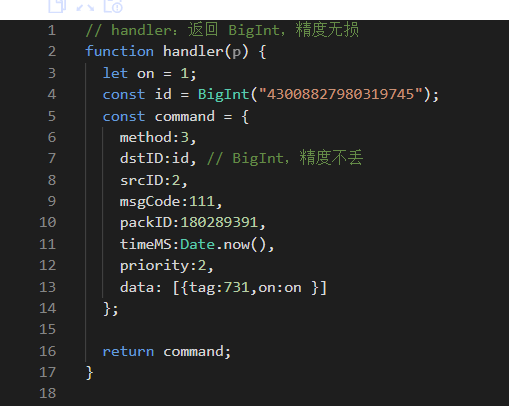Screen dimensions: 509x406
Task: Click the return keyword on line 16
Action: pyautogui.click(x=128, y=352)
